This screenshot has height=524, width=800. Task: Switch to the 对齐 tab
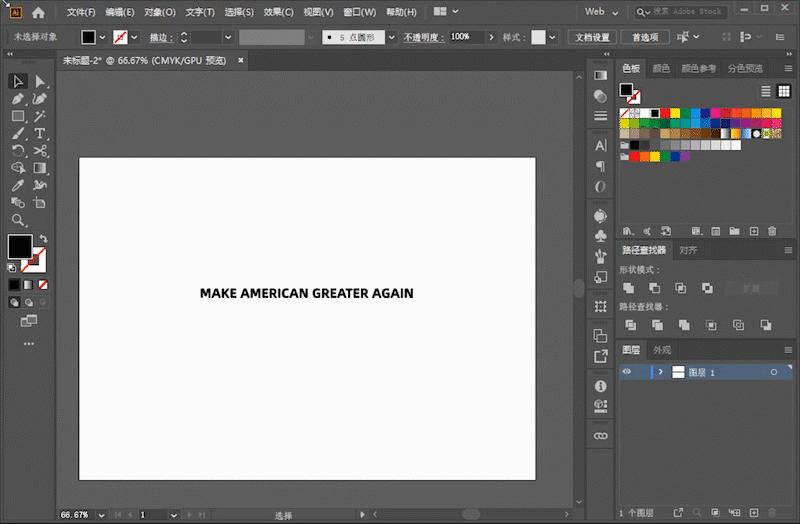pos(688,250)
